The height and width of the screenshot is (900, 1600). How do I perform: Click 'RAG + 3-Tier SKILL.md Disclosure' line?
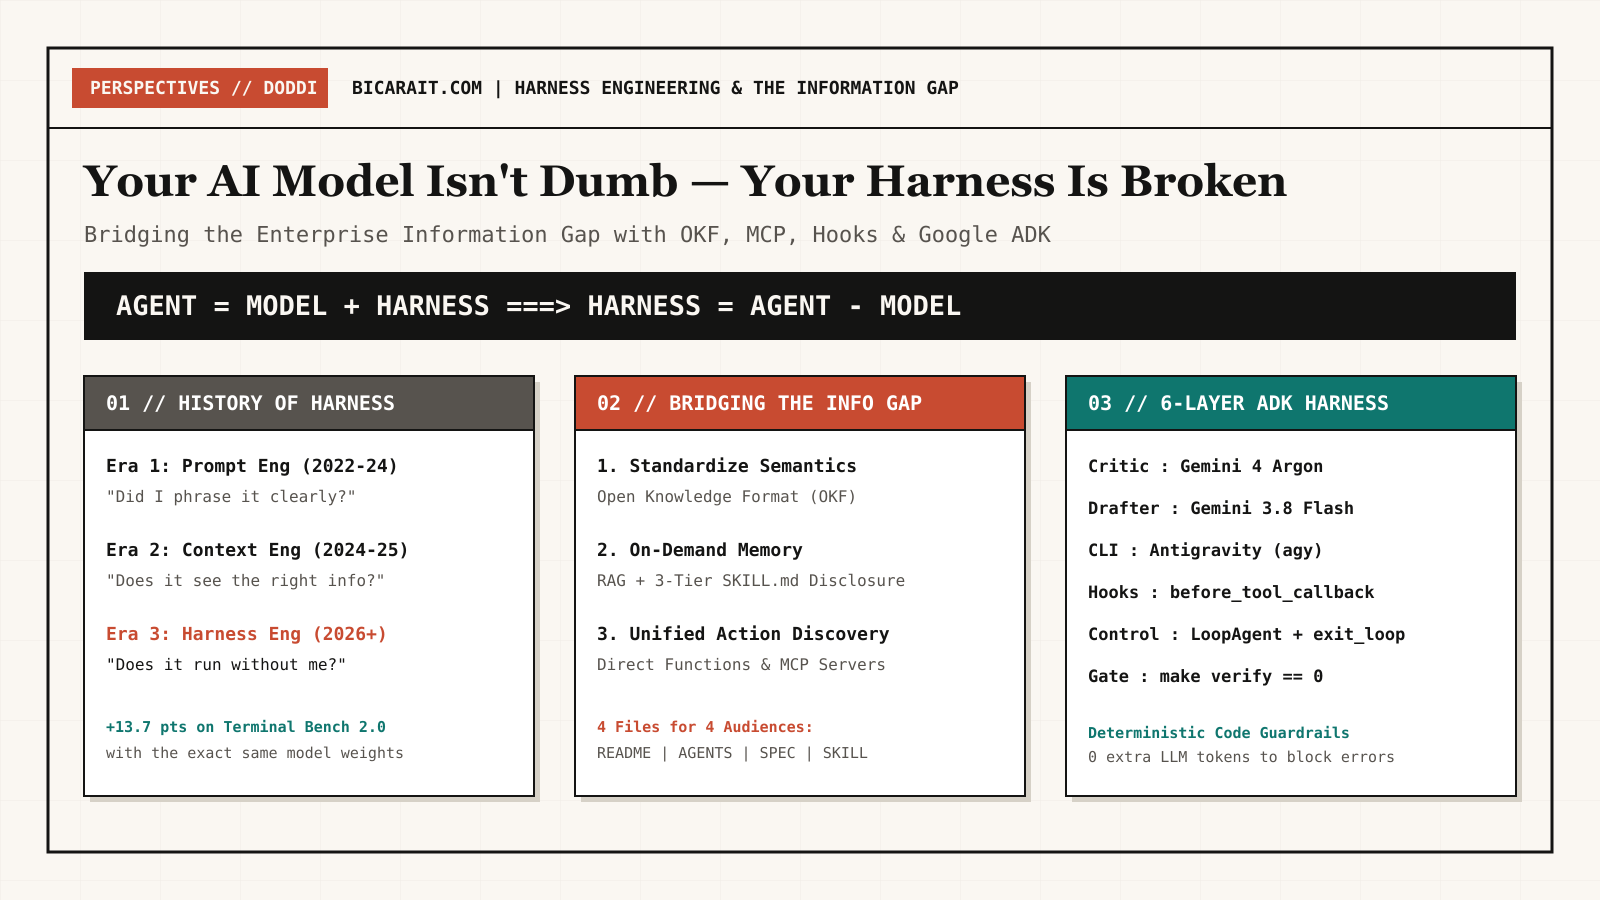[751, 581]
